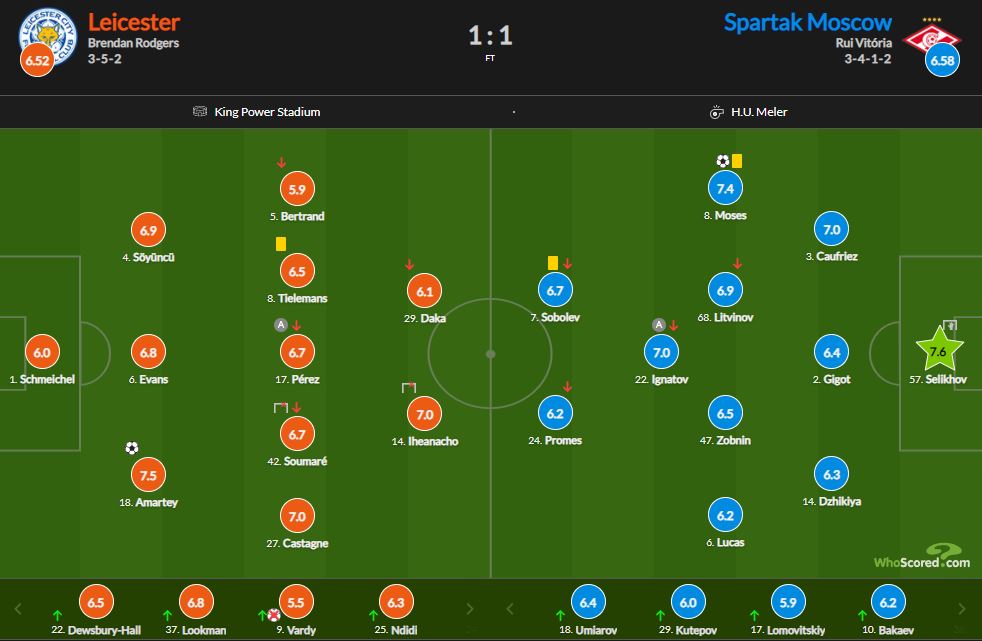Viewport: 982px width, 641px height.
Task: Select Schmeichel's 6.0 player circle
Action: pyautogui.click(x=41, y=352)
